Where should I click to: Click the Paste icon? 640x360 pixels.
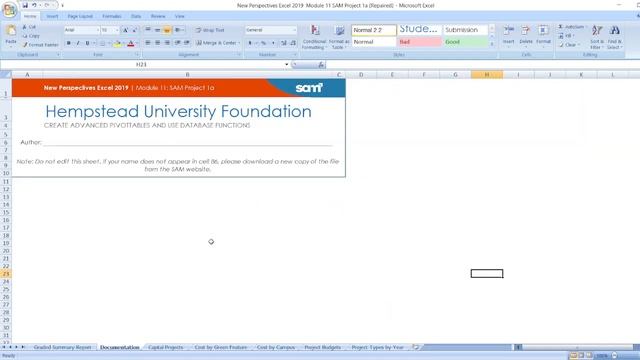(x=11, y=31)
